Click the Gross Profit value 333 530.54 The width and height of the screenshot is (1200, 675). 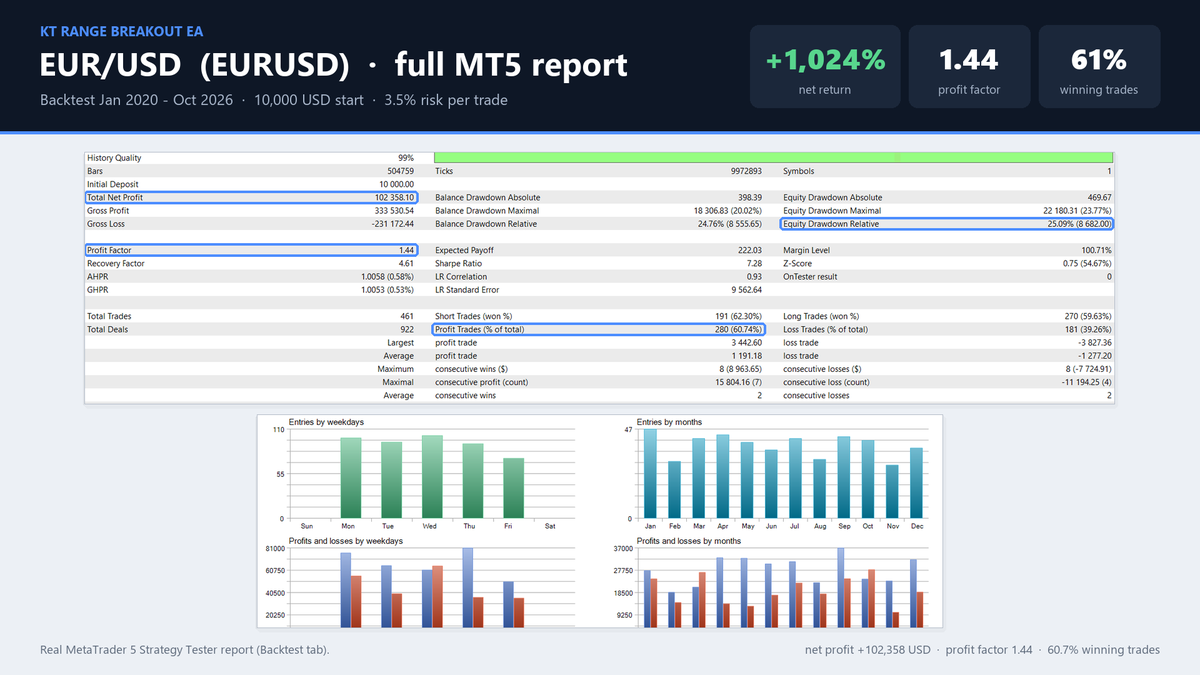392,211
